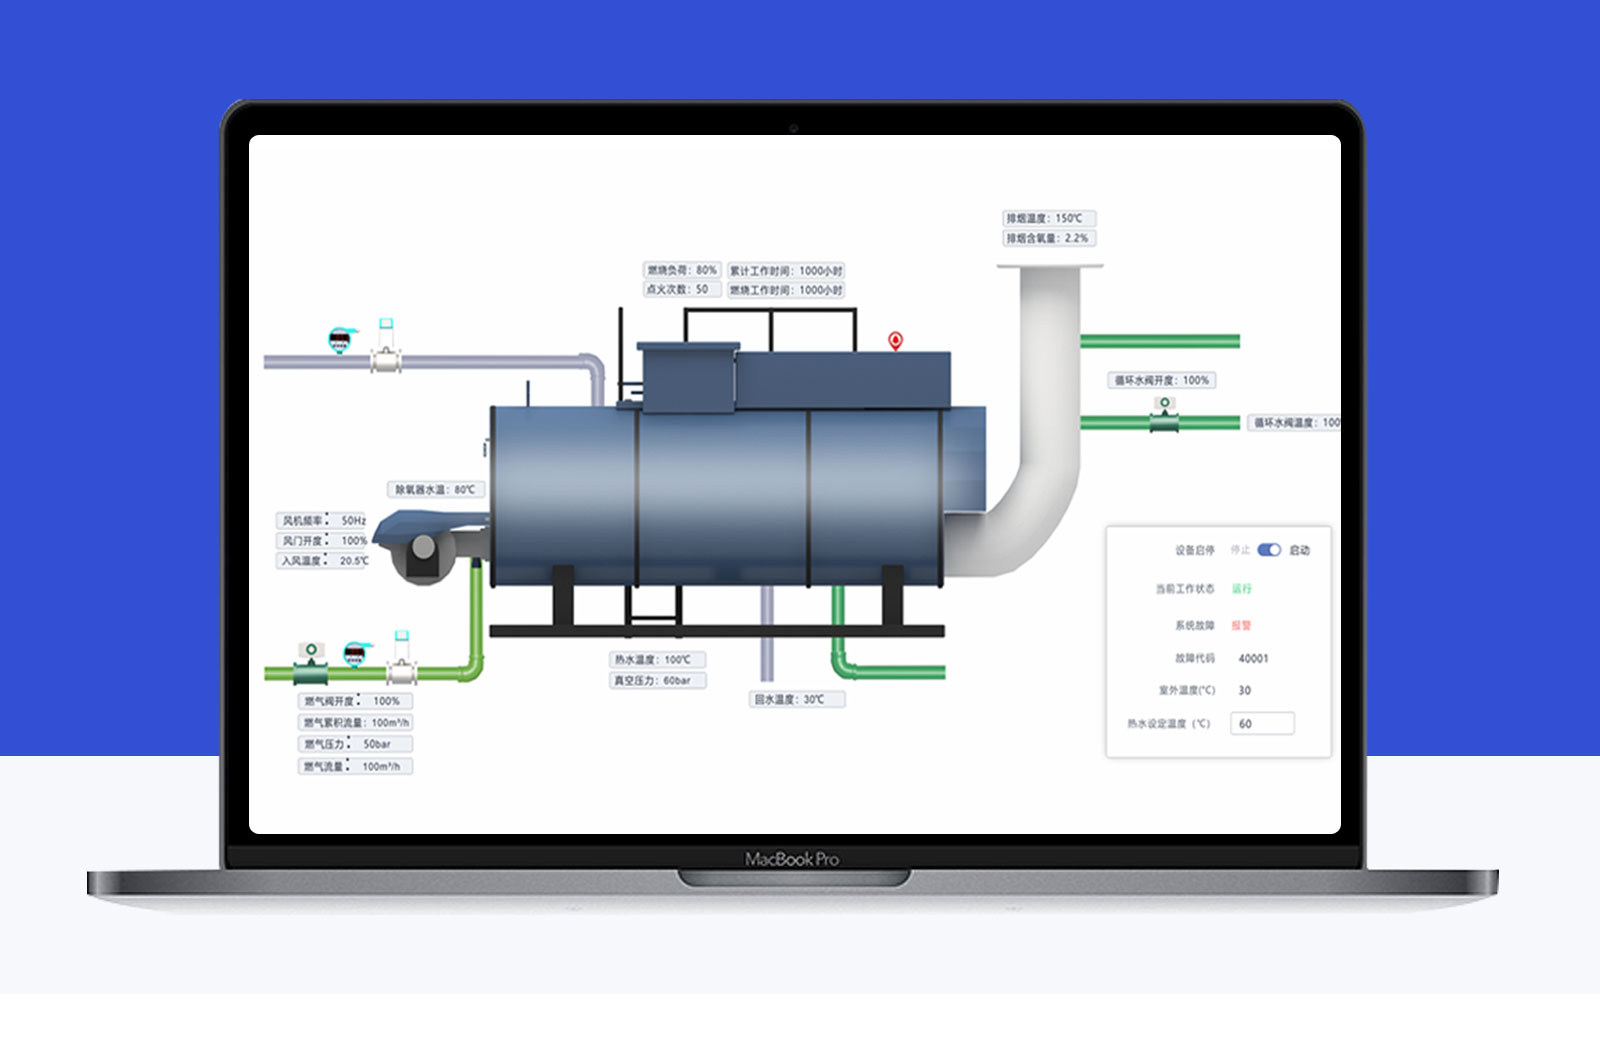
Task: Select the 风机频率 50Hz label
Action: 323,521
